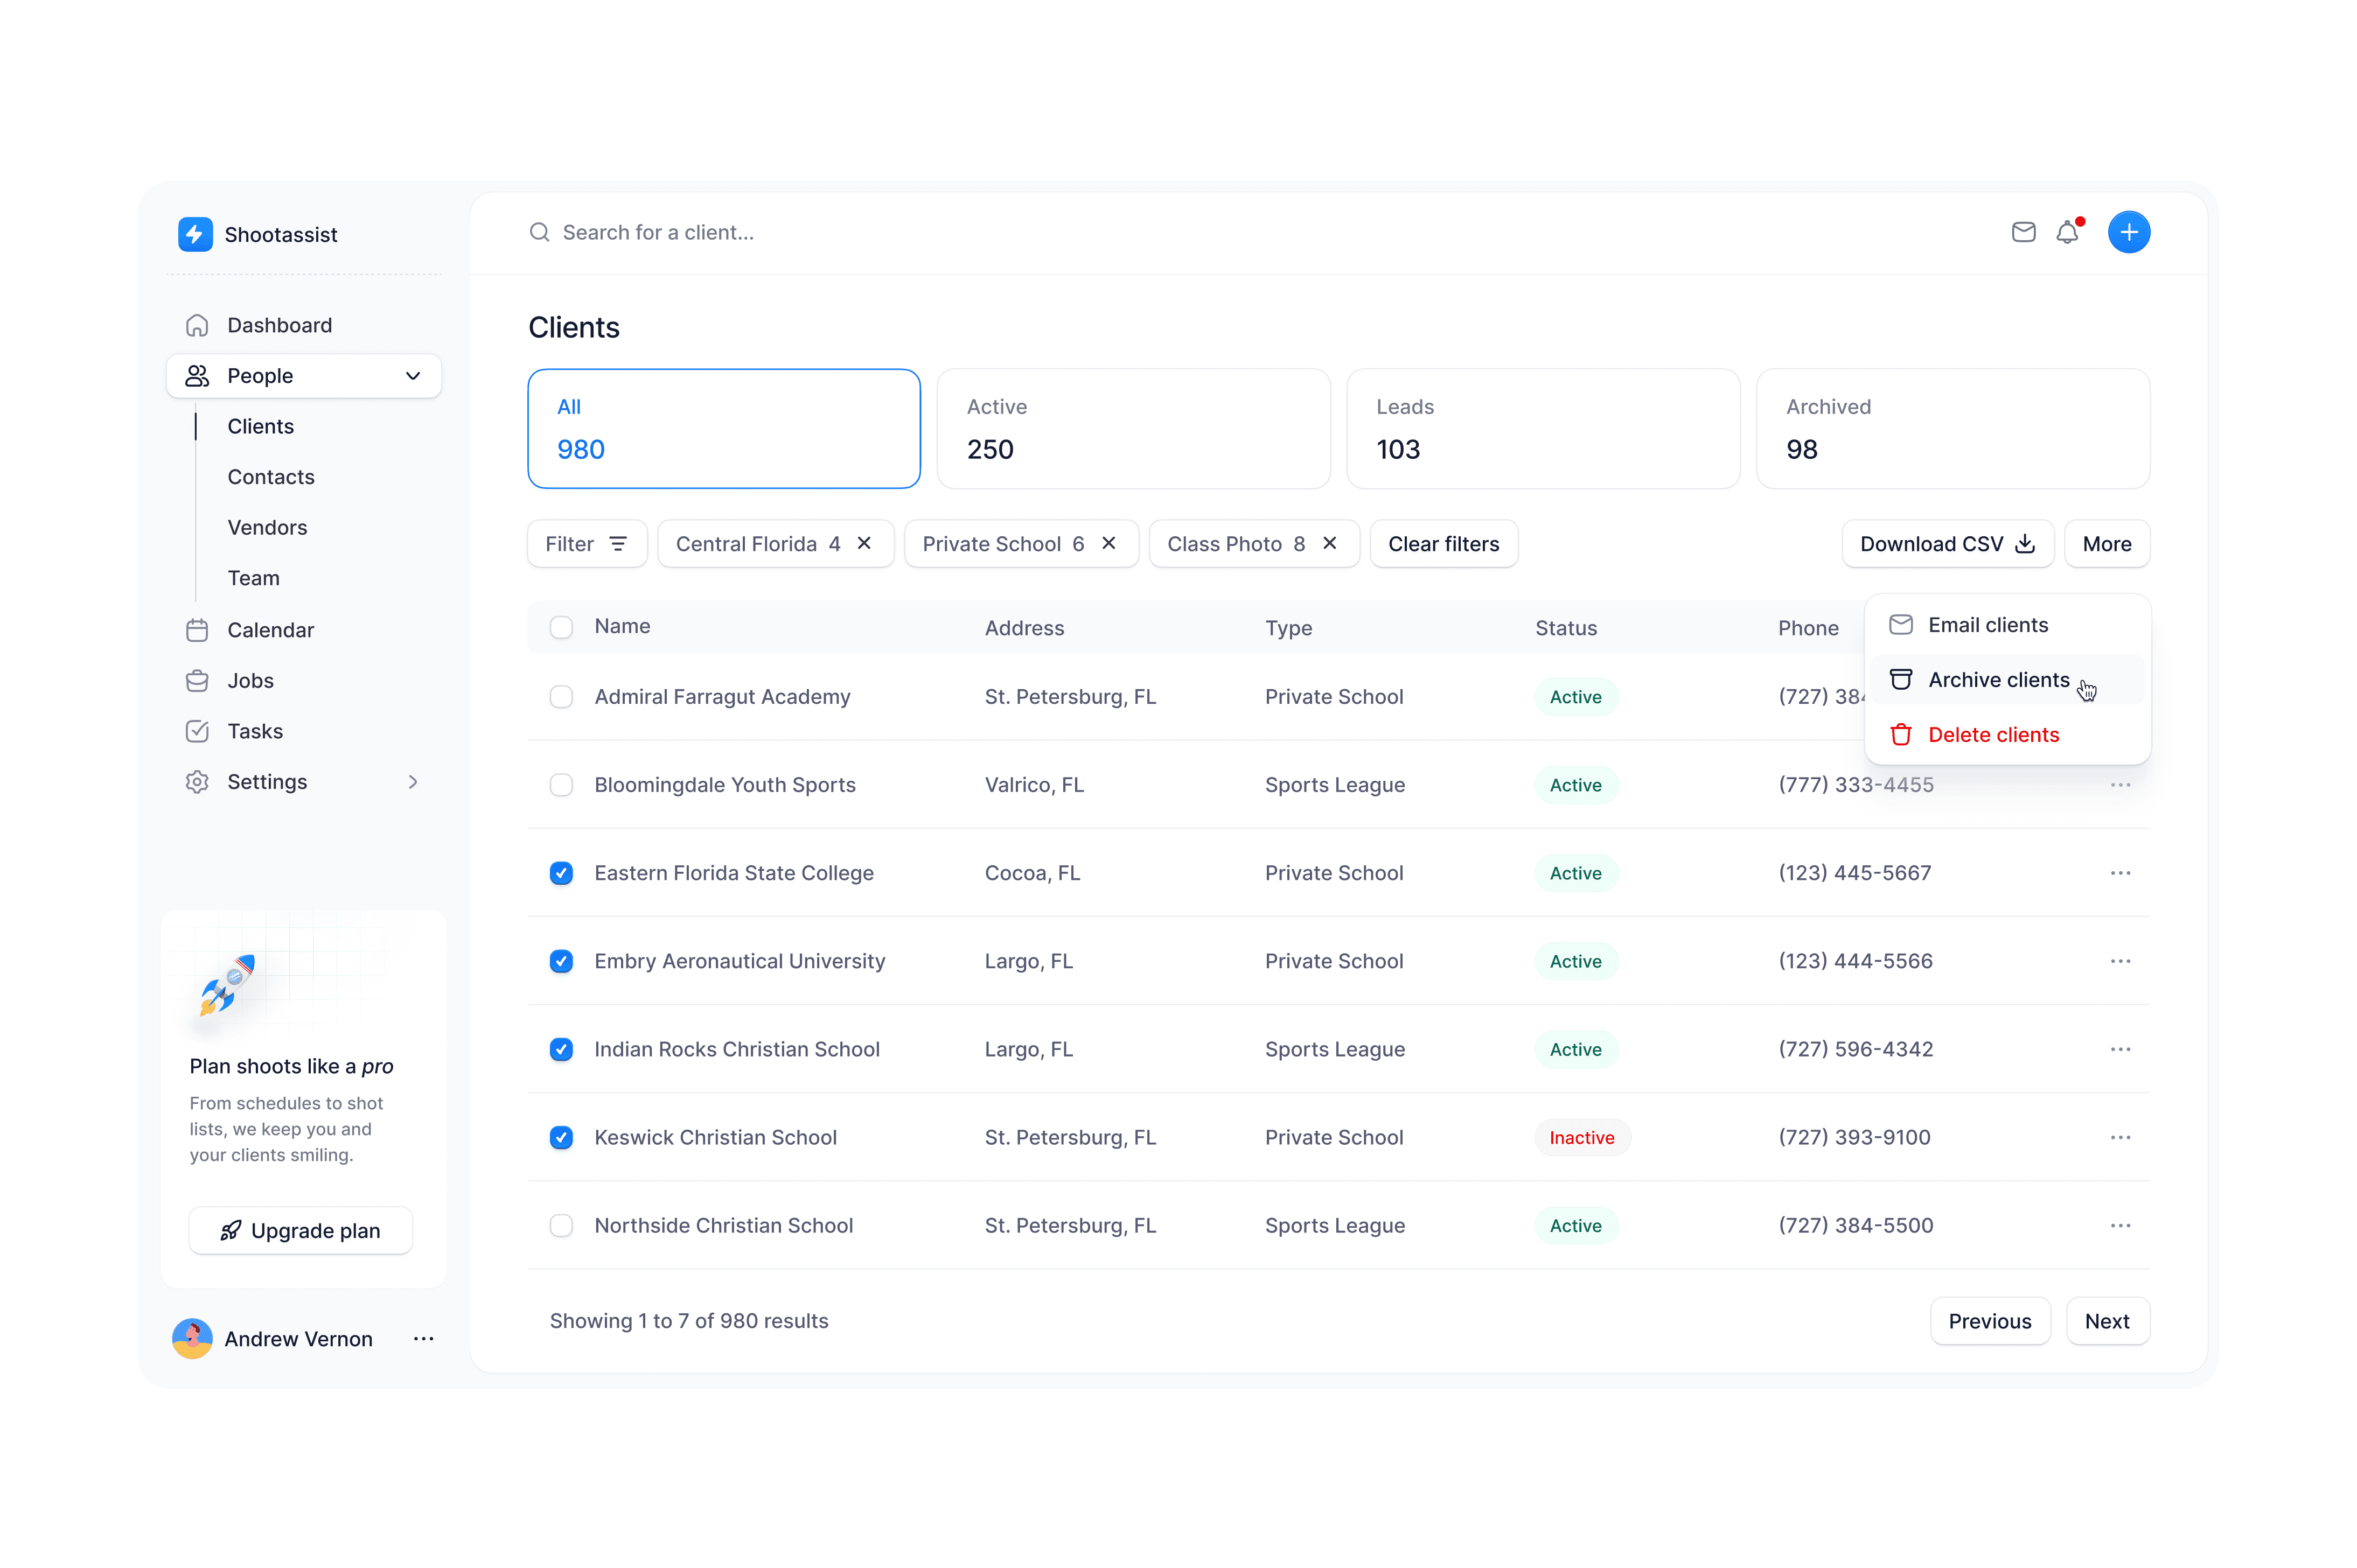2357x1568 pixels.
Task: Collapse the People sidebar section
Action: [412, 376]
